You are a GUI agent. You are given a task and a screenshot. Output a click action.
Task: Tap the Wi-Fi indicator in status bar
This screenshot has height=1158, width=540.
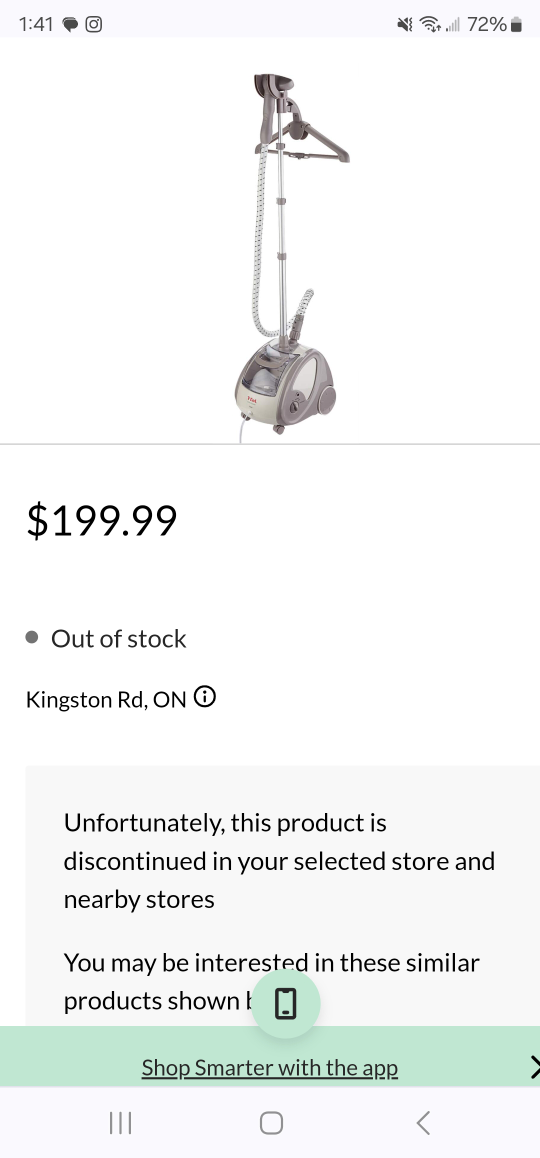(x=429, y=24)
